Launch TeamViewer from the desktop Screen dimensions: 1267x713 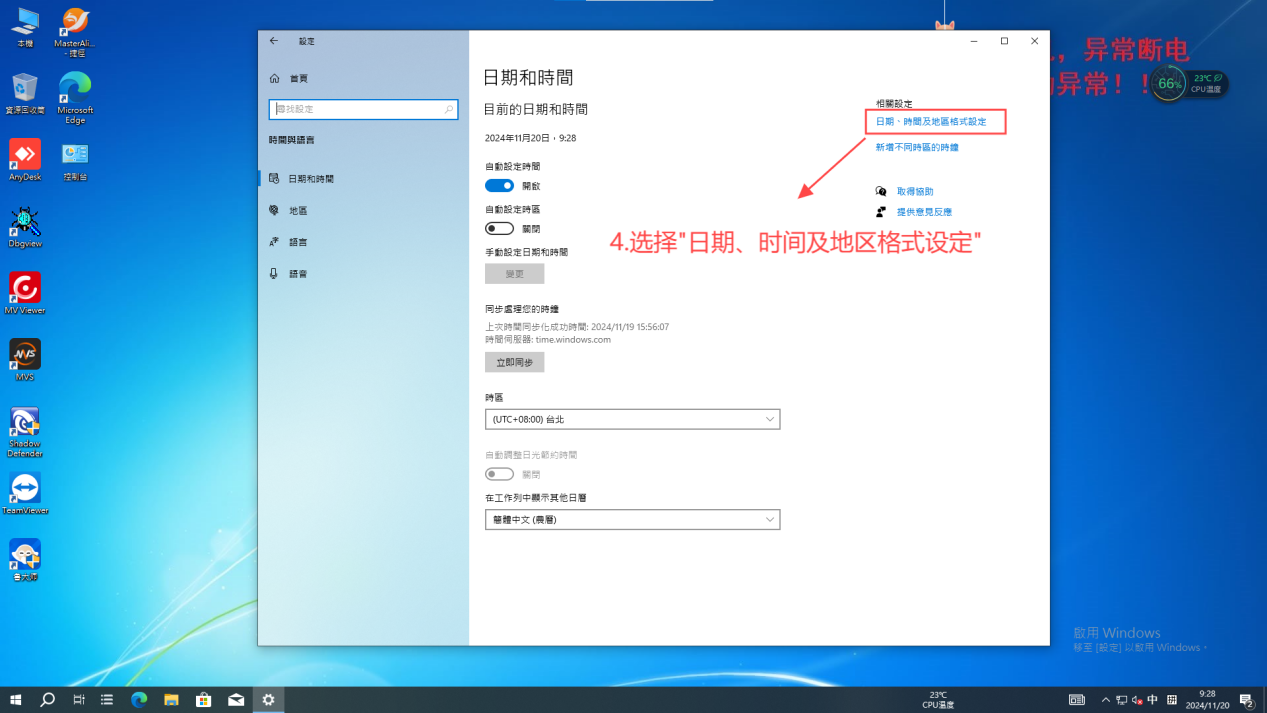25,488
